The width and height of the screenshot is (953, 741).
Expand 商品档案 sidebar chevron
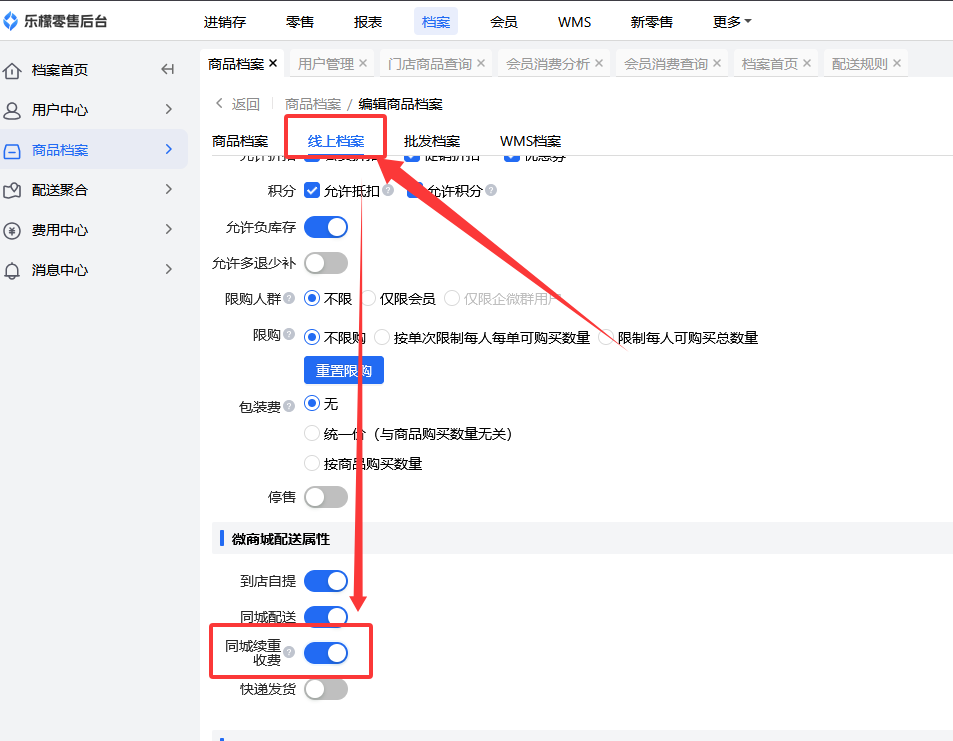point(169,150)
